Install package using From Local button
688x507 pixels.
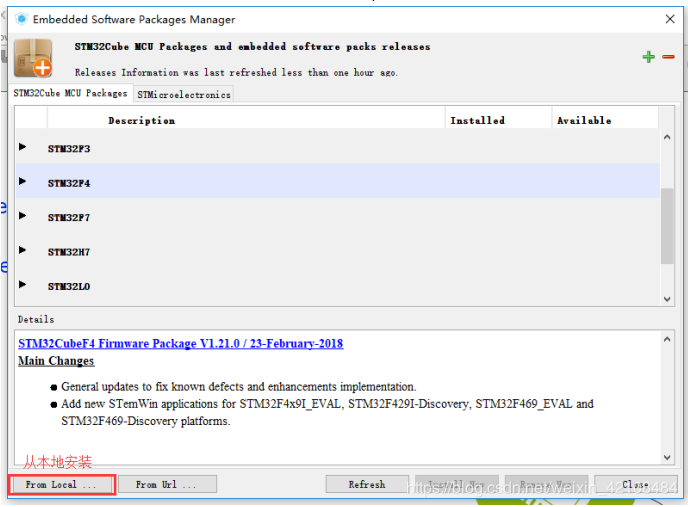61,485
